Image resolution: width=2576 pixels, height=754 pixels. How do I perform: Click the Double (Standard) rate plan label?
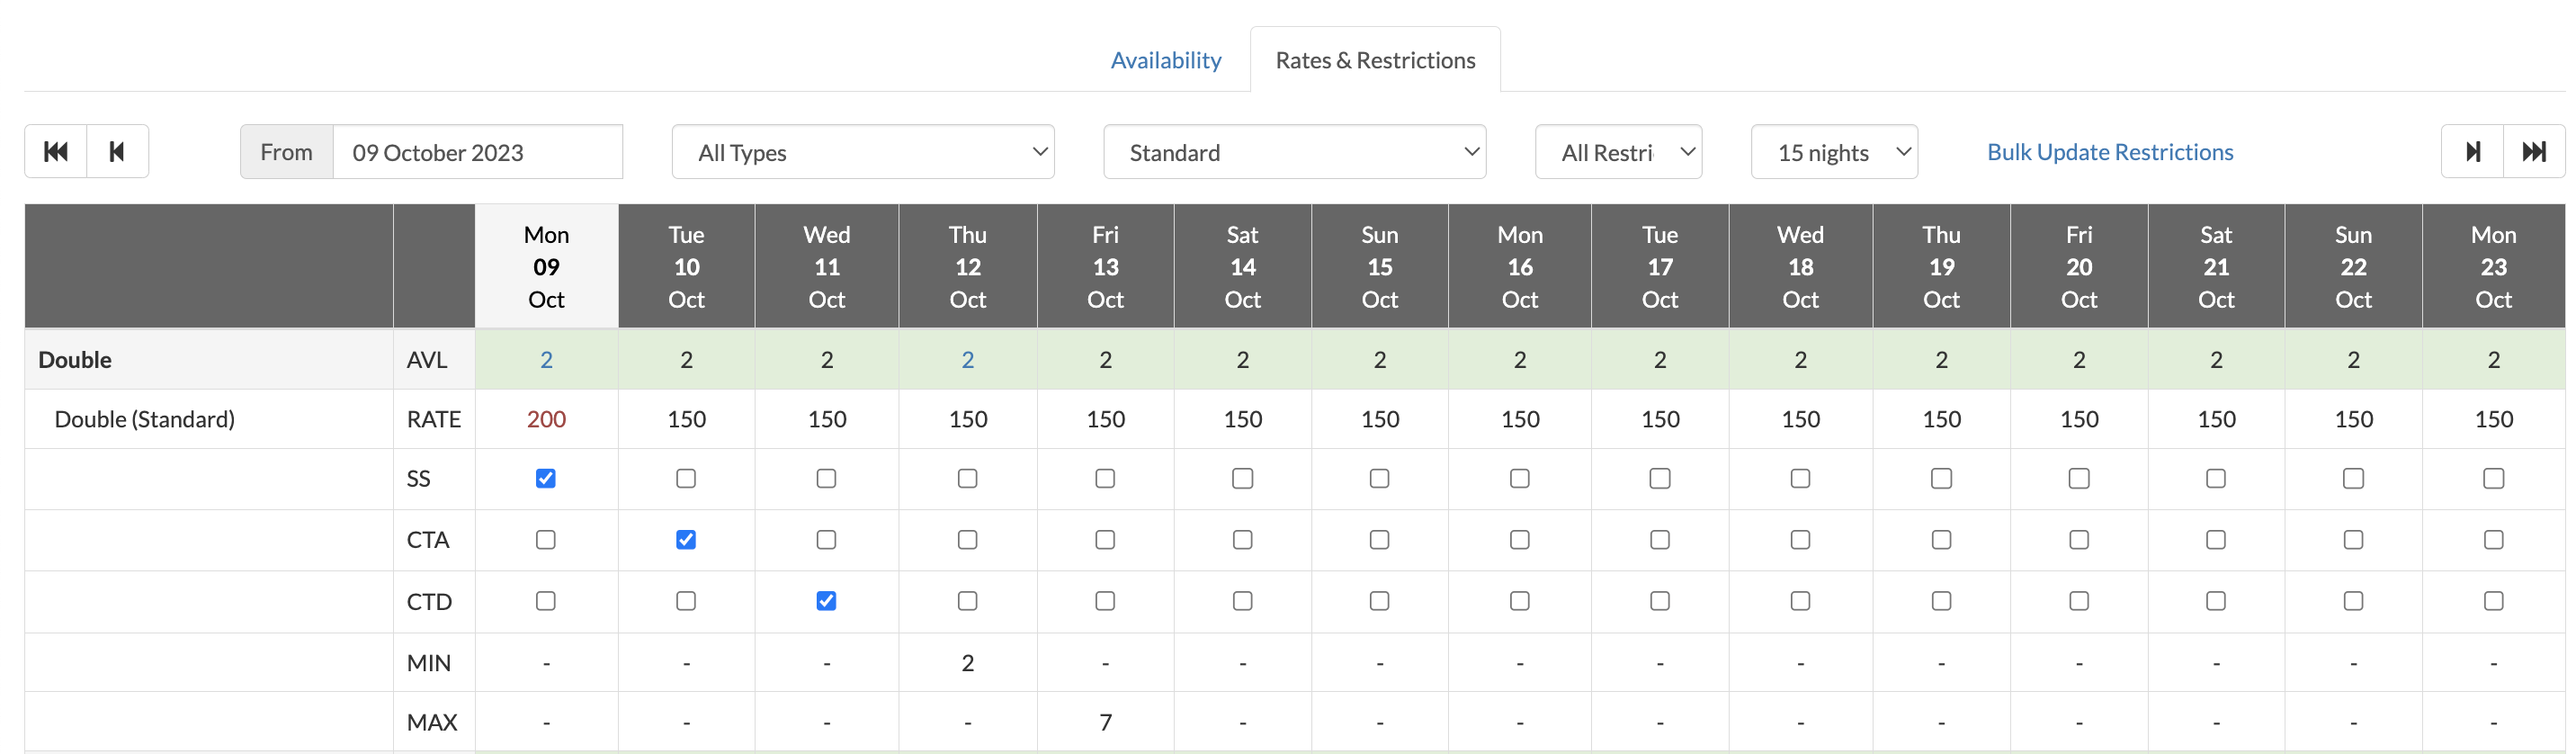pos(145,419)
